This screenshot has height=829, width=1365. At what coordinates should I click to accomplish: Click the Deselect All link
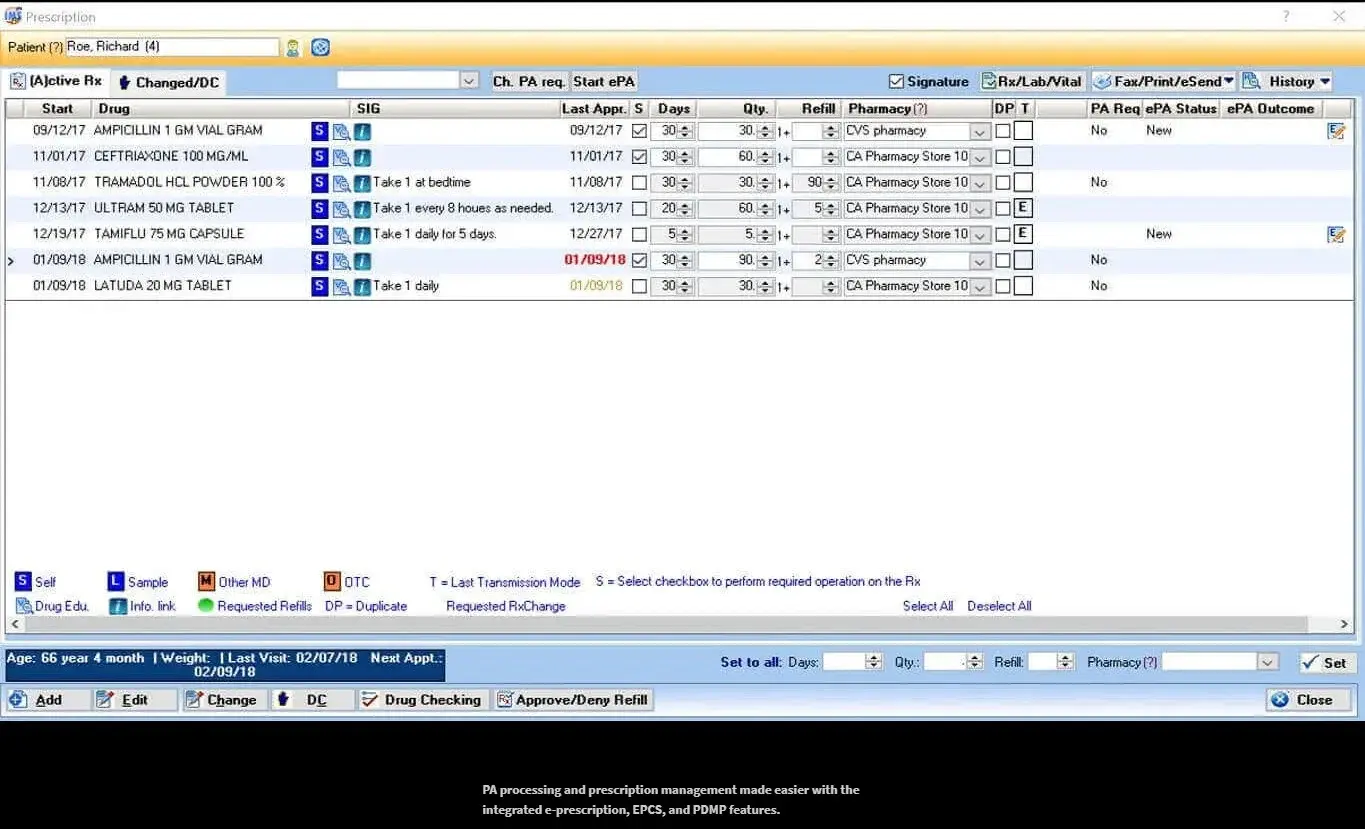point(999,606)
